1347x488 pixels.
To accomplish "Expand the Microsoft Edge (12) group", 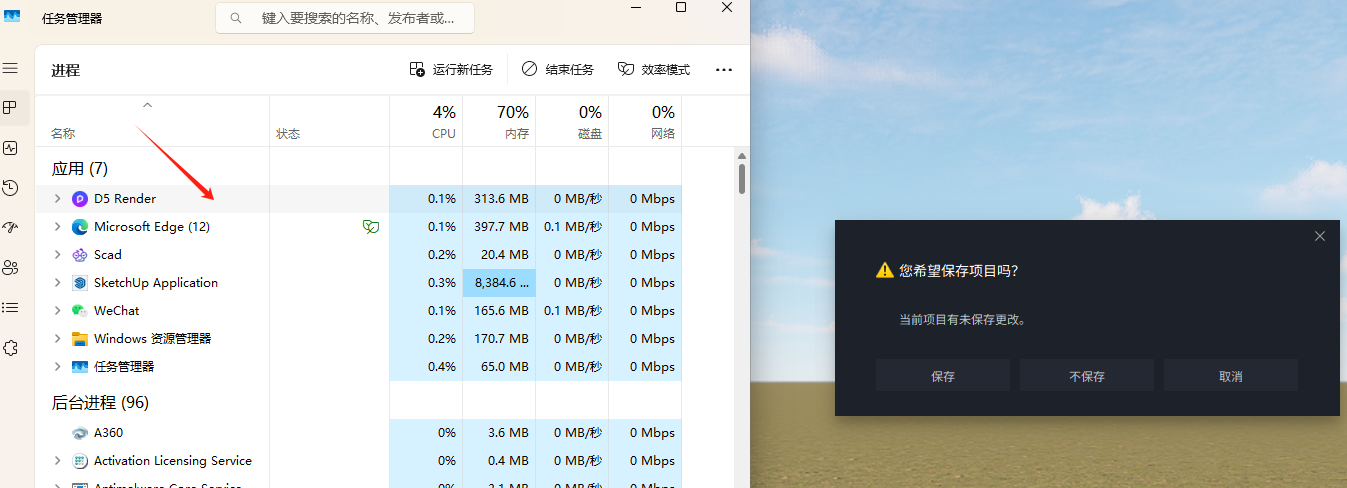I will click(57, 227).
